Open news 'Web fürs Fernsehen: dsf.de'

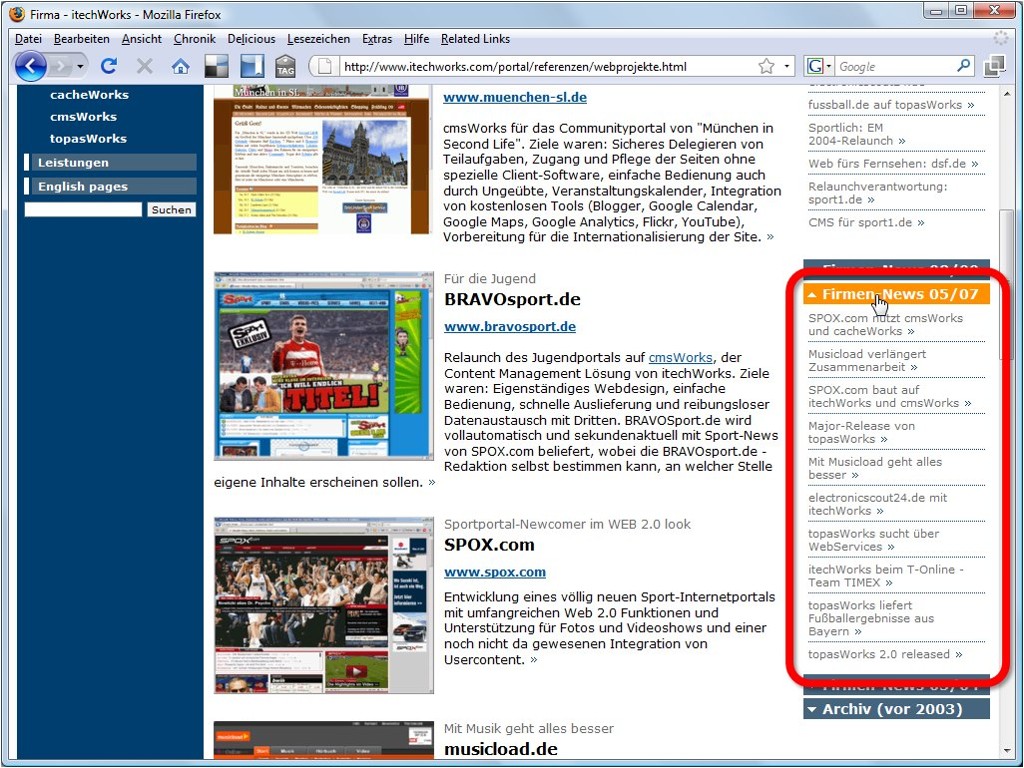pos(893,164)
